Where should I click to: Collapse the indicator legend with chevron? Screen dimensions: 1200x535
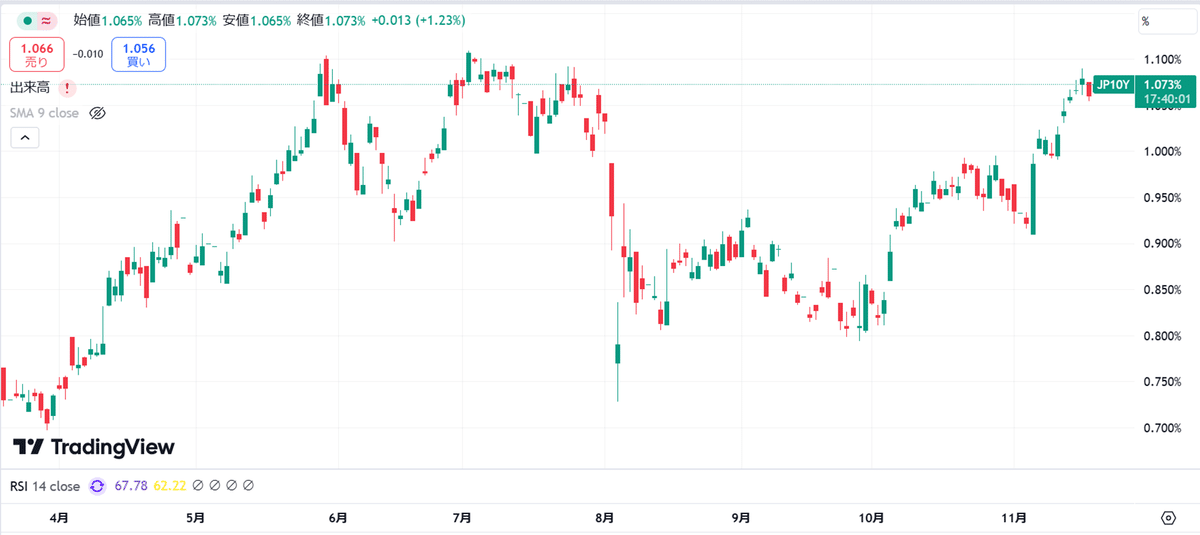click(25, 138)
